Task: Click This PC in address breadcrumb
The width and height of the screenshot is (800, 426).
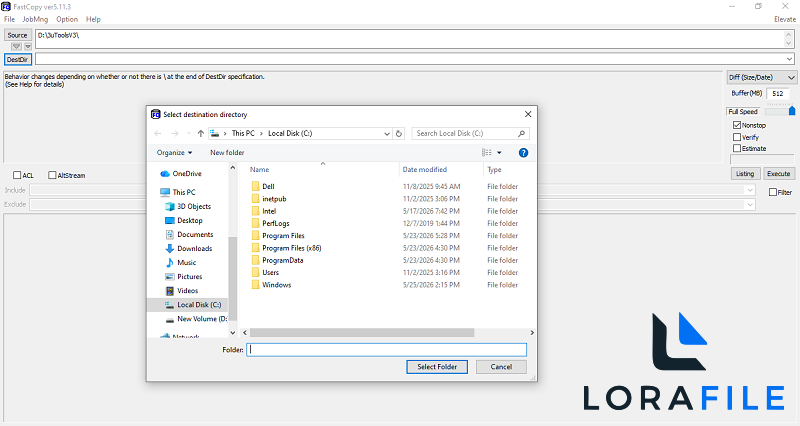Action: [243, 133]
